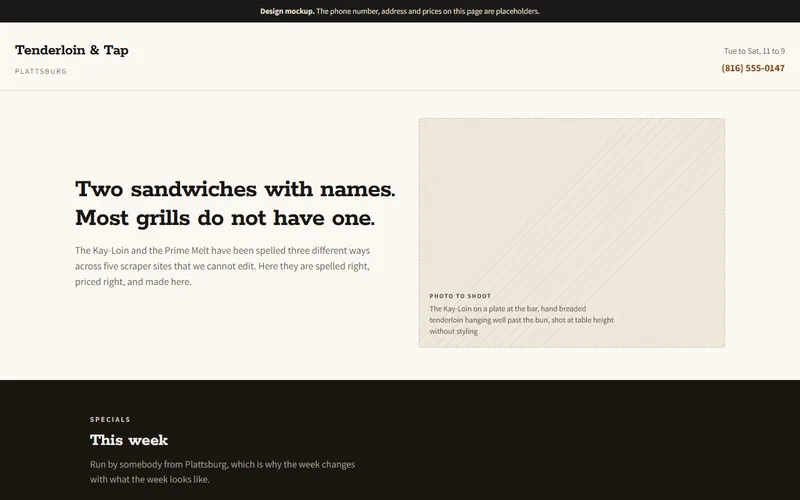This screenshot has width=800, height=500.
Task: Click the 'This week' heading
Action: click(x=129, y=440)
